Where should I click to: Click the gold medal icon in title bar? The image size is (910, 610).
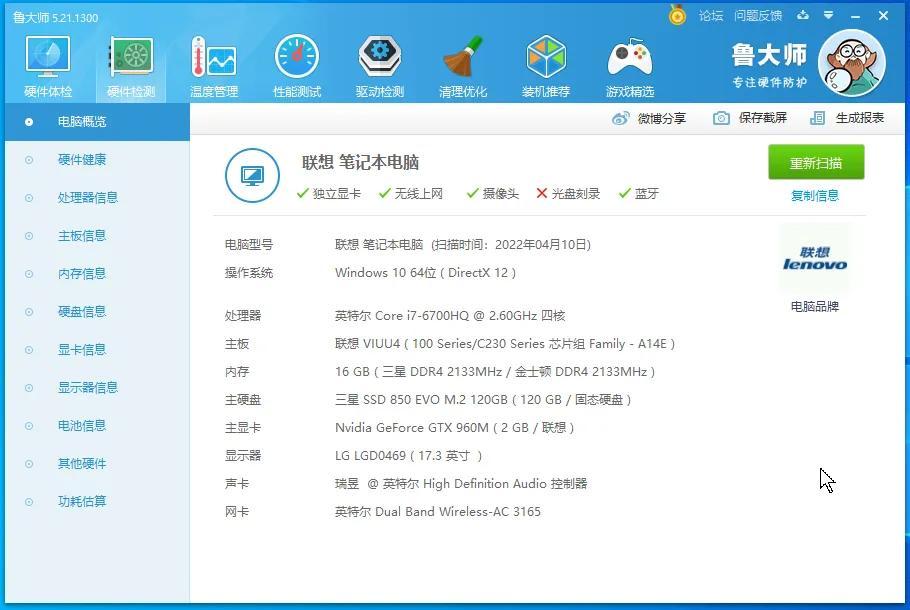tap(677, 15)
